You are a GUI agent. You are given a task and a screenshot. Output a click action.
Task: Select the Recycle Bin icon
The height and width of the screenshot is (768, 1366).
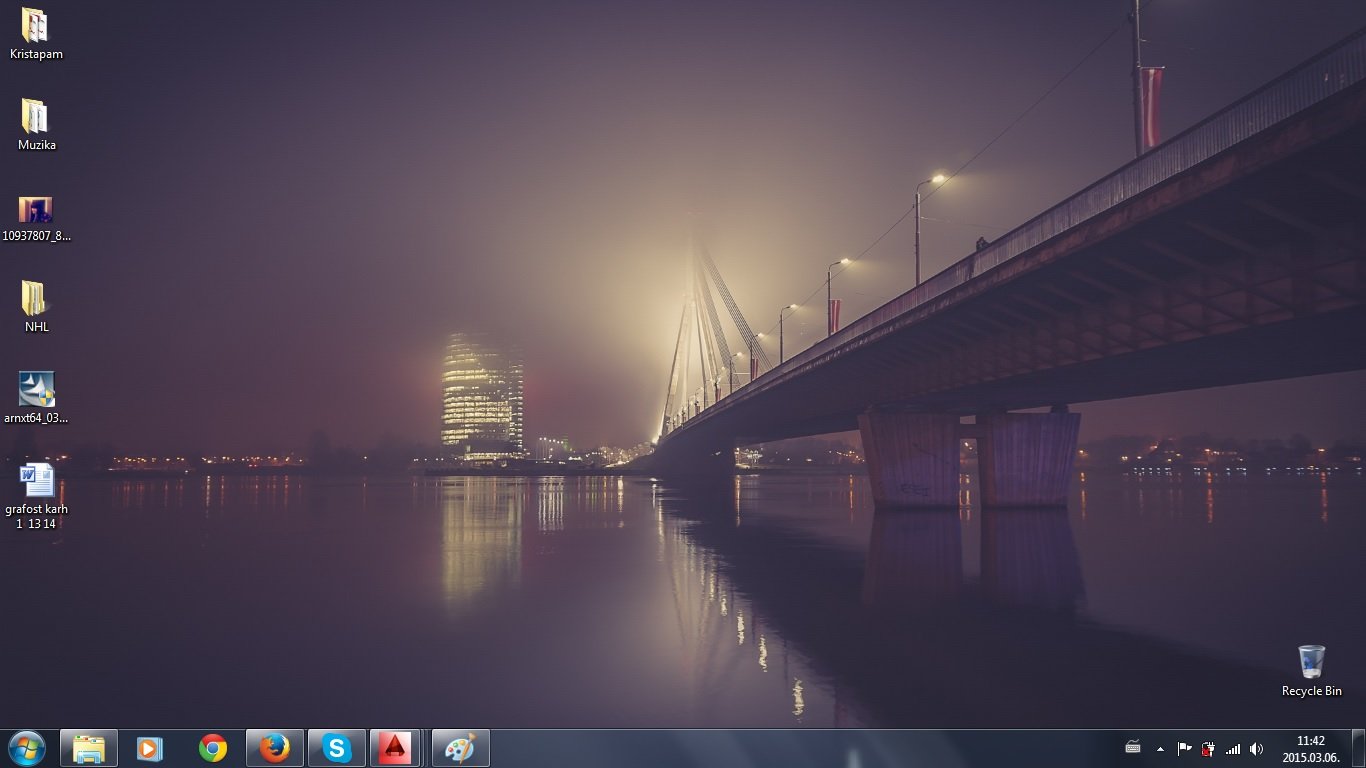click(x=1311, y=670)
